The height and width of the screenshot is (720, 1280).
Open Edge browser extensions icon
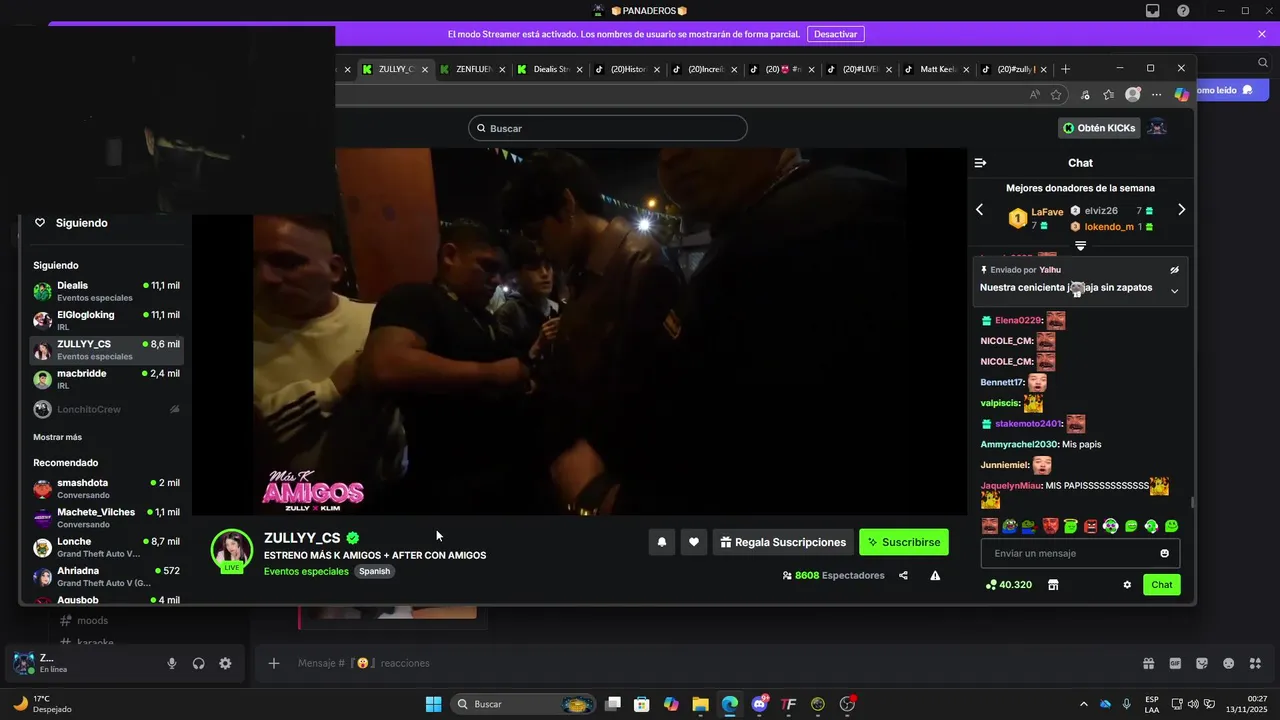point(1085,94)
